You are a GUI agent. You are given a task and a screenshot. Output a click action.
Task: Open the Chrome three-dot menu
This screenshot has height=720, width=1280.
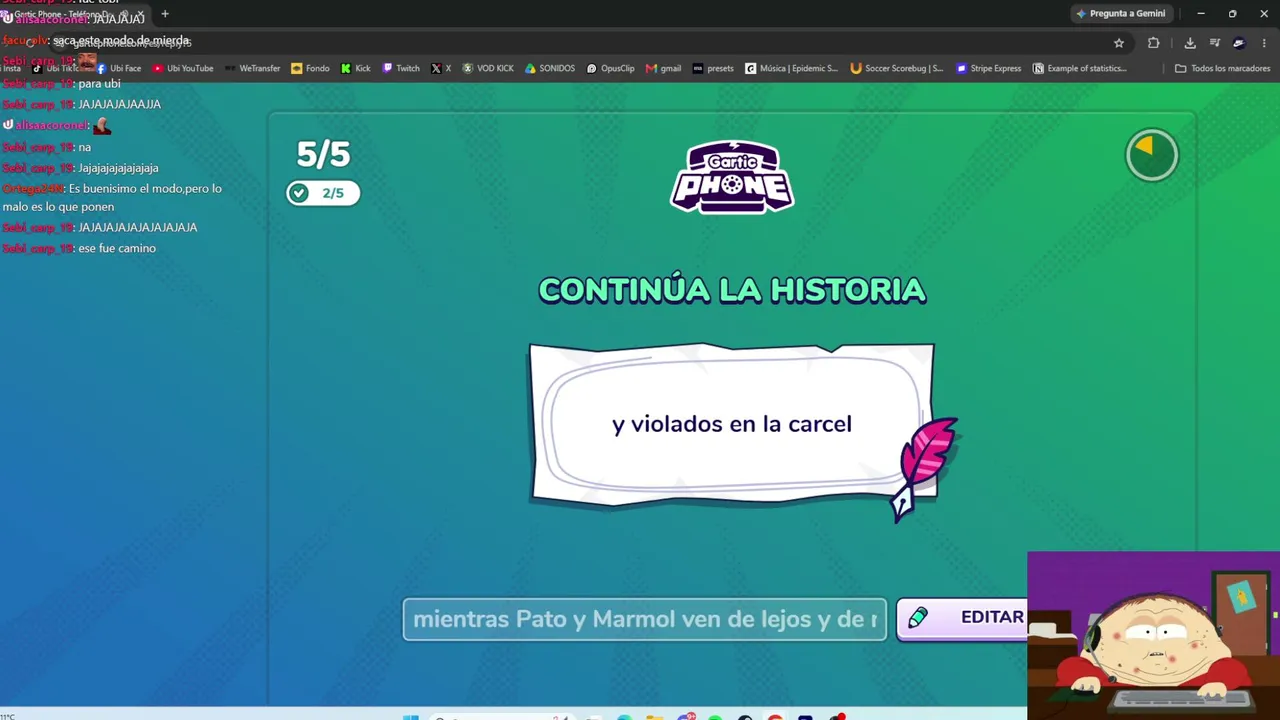1265,43
